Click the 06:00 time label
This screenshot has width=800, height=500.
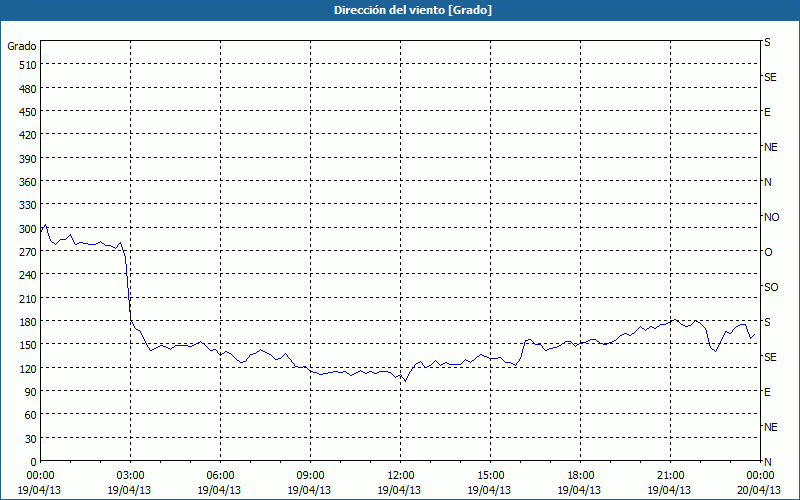coord(220,476)
